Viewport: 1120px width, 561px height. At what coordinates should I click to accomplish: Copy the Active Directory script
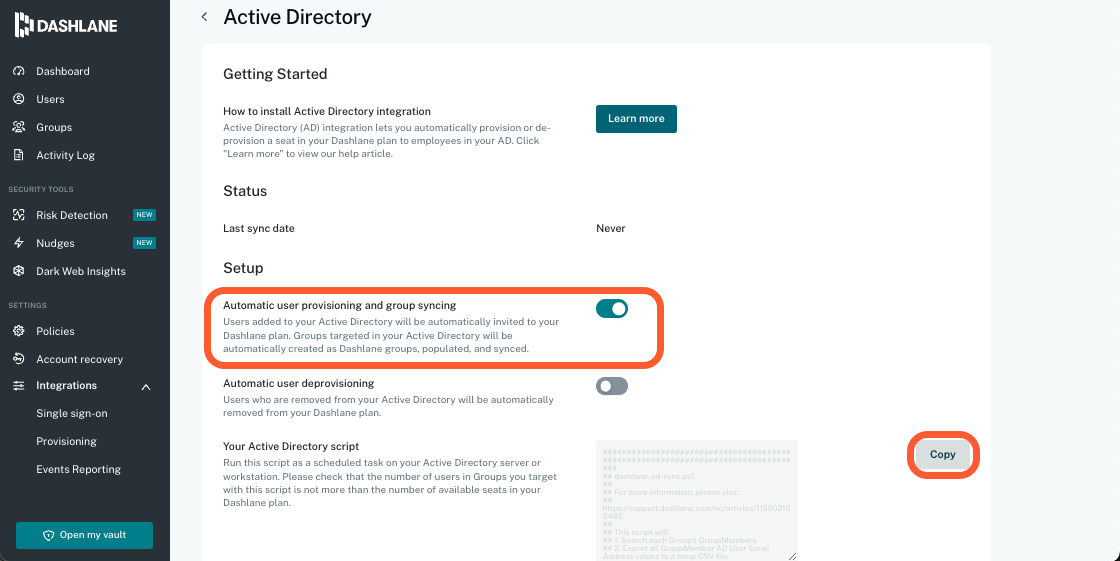pos(942,454)
